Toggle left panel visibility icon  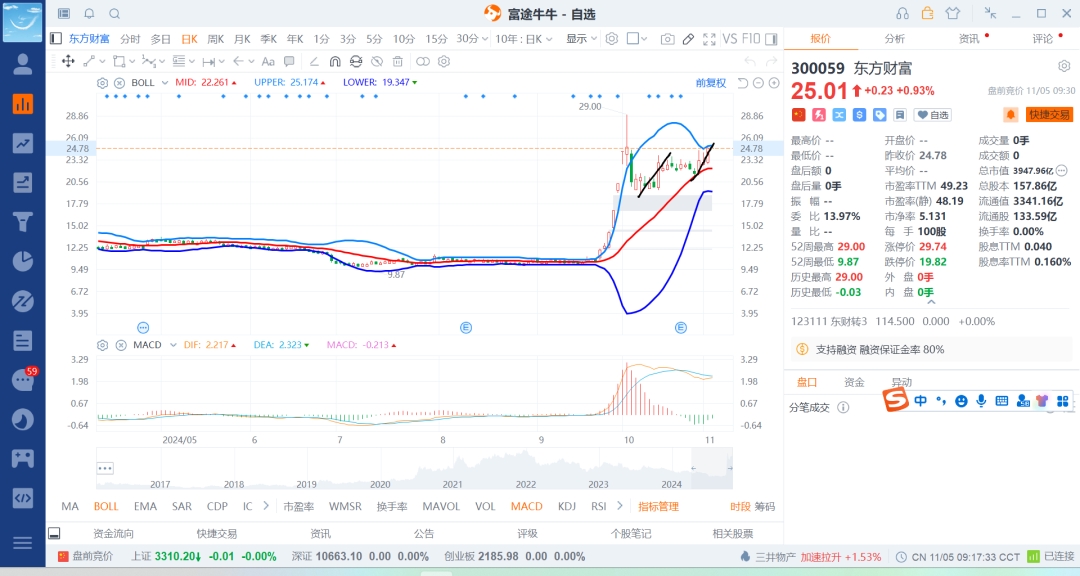click(56, 39)
